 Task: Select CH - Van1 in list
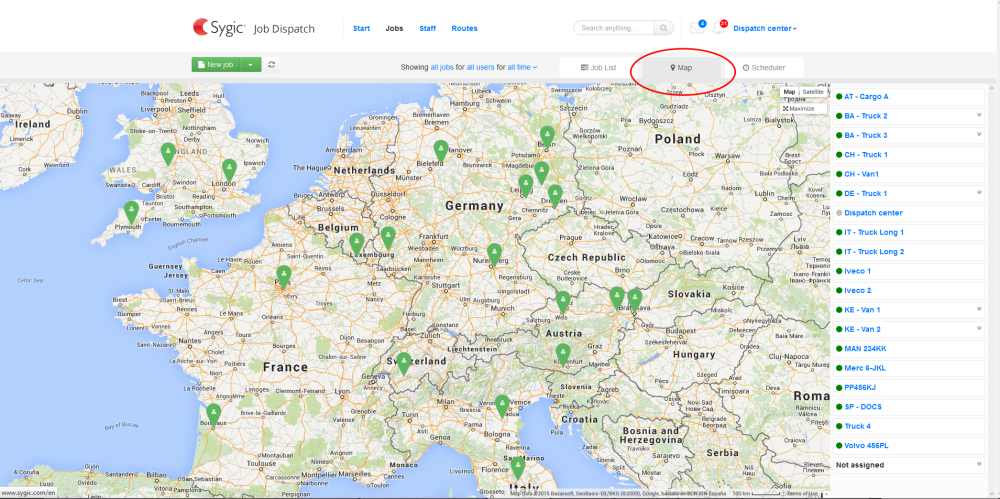coord(909,174)
